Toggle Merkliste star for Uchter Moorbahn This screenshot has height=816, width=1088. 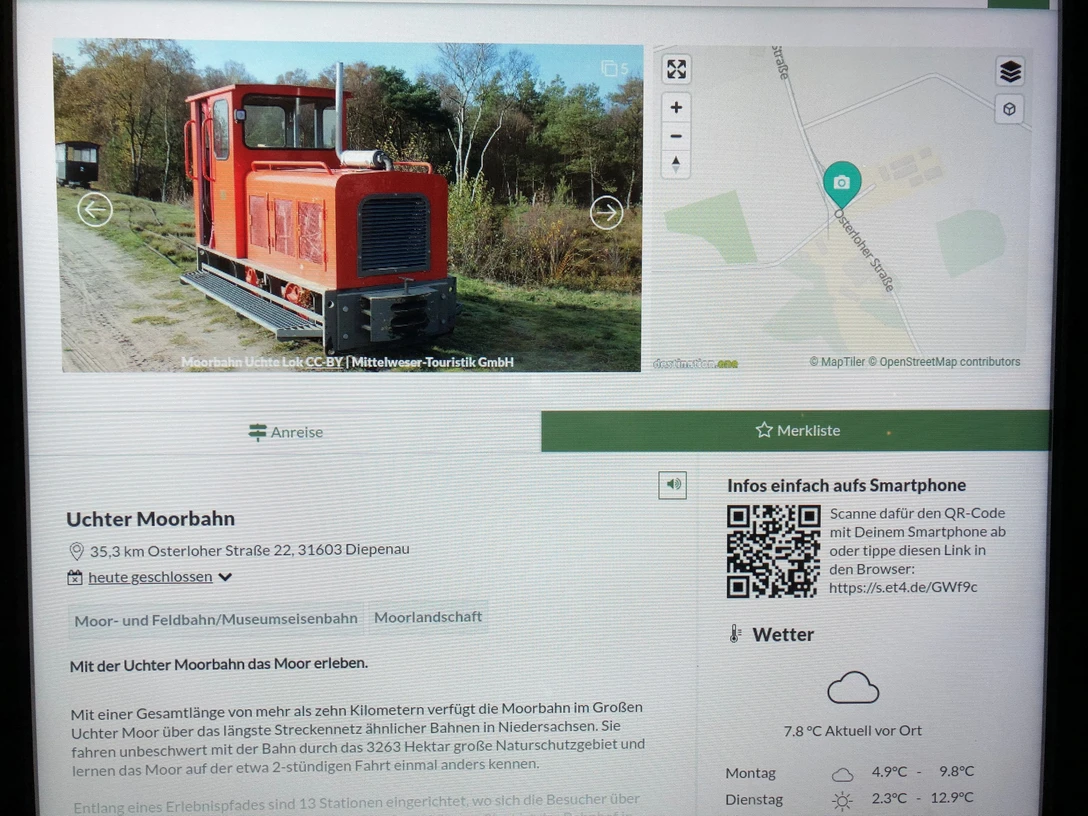763,430
